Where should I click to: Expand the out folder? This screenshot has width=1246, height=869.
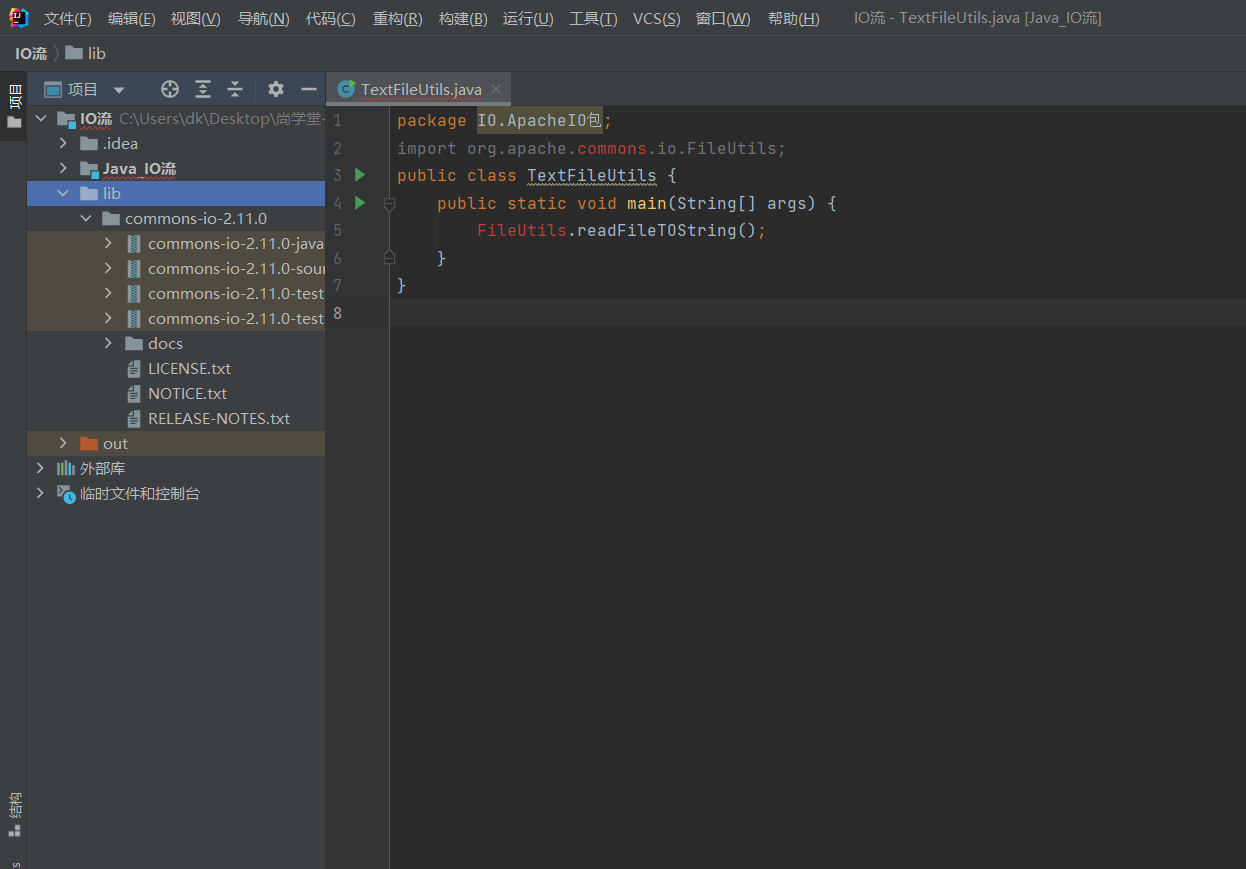click(x=63, y=443)
